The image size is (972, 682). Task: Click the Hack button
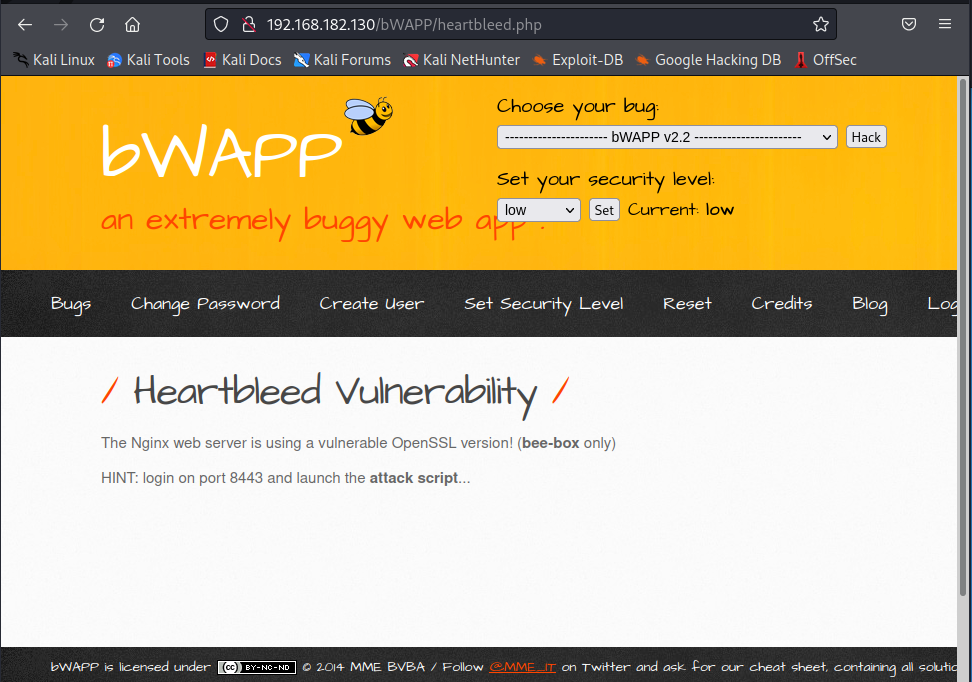[x=866, y=137]
